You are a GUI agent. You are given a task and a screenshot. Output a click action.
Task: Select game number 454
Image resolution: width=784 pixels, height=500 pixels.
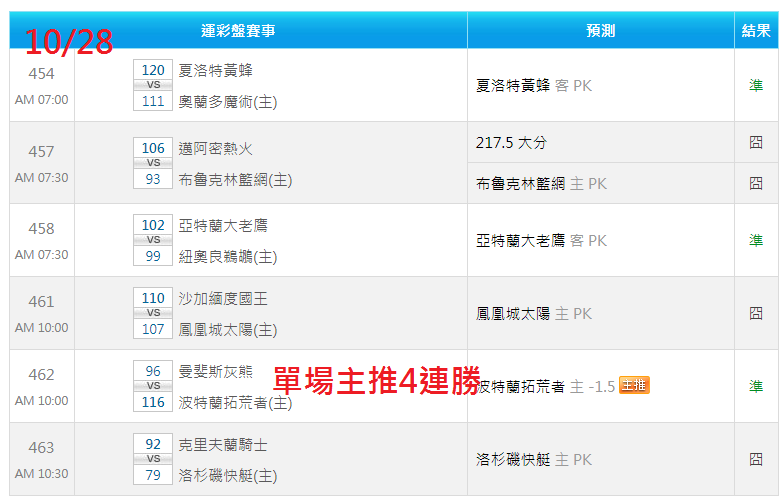tap(41, 74)
